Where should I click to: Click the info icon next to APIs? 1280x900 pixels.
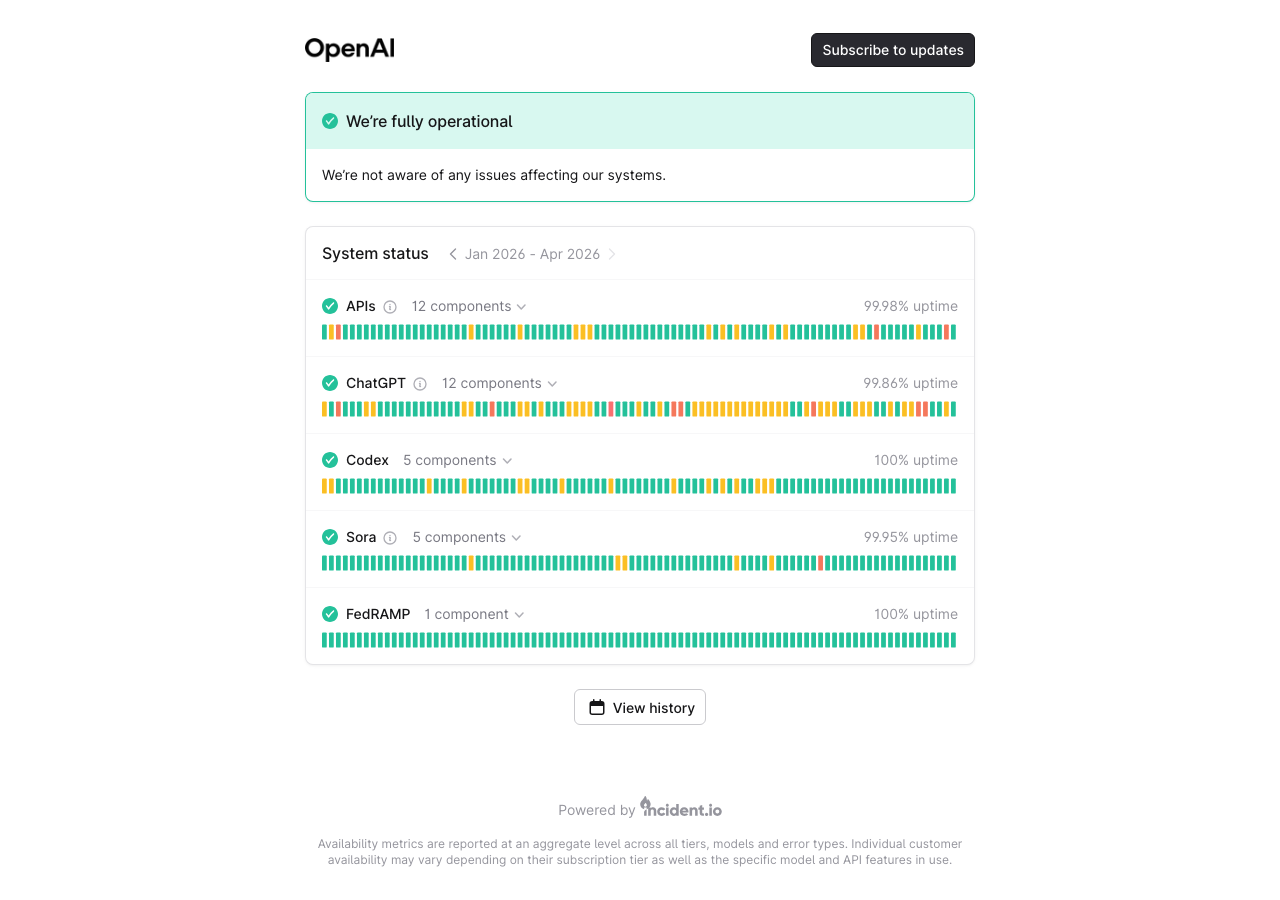tap(390, 307)
